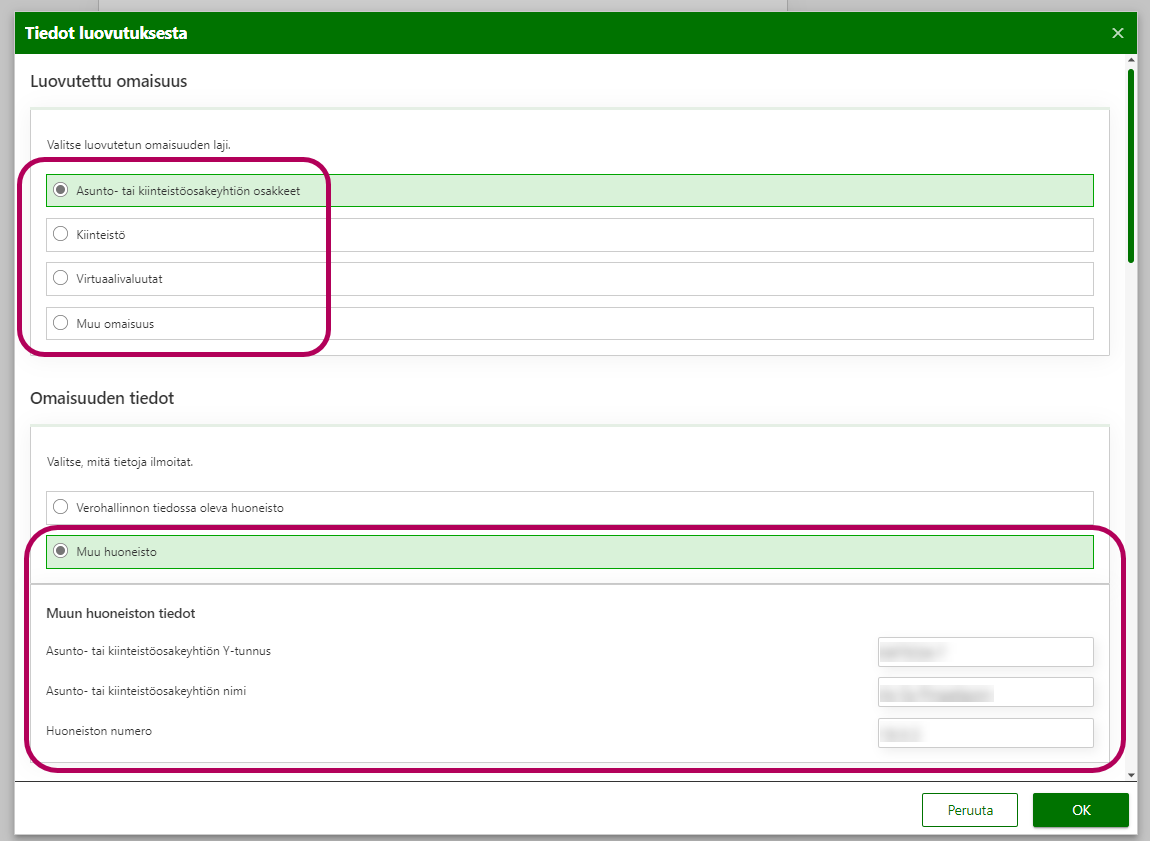
Task: Click the Luovutettu omaisuus heading
Action: pos(109,81)
